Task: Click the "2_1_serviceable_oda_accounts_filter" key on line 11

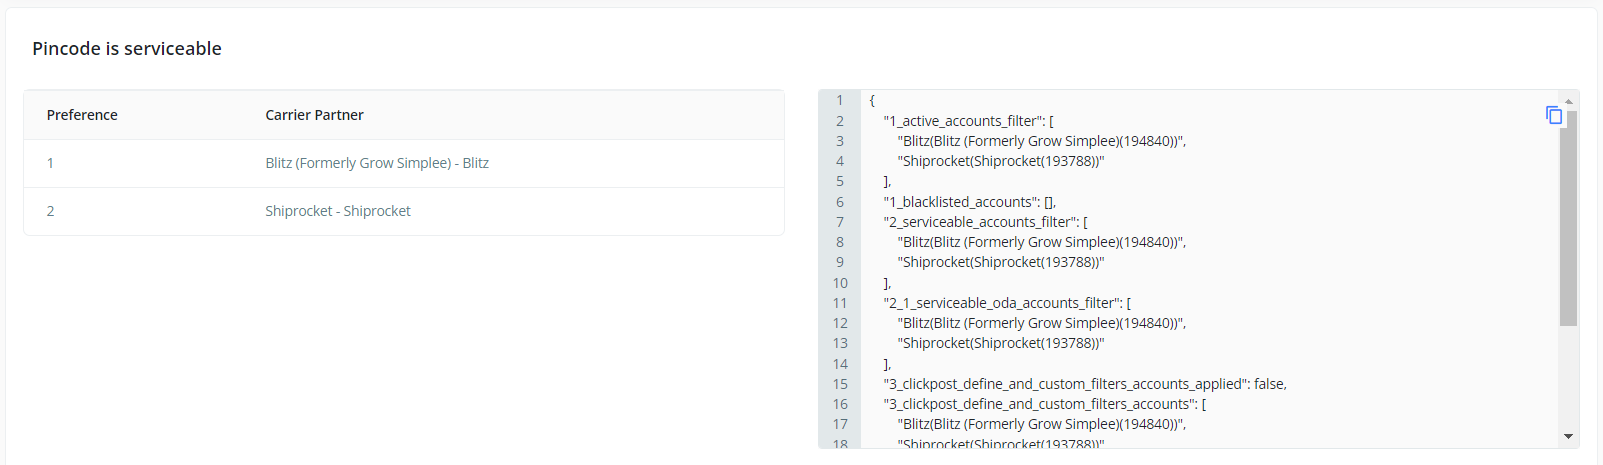Action: (x=1001, y=303)
